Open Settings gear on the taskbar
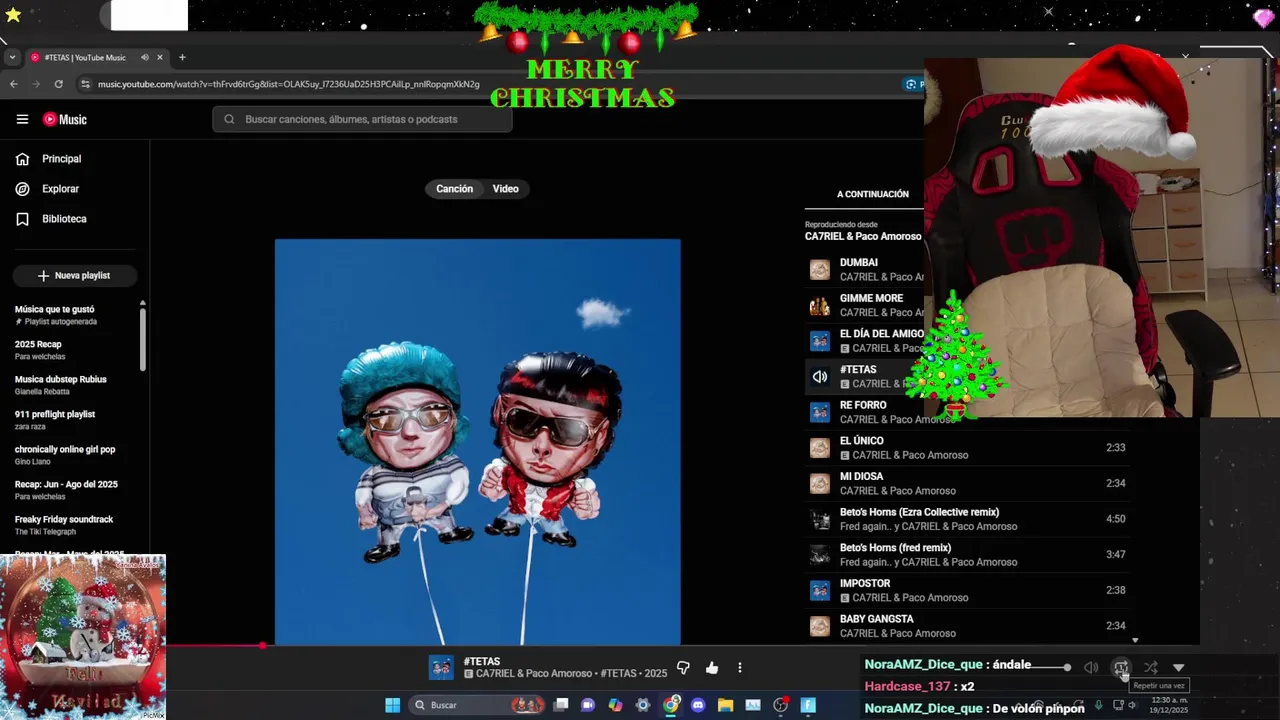The image size is (1280, 720). click(x=643, y=705)
